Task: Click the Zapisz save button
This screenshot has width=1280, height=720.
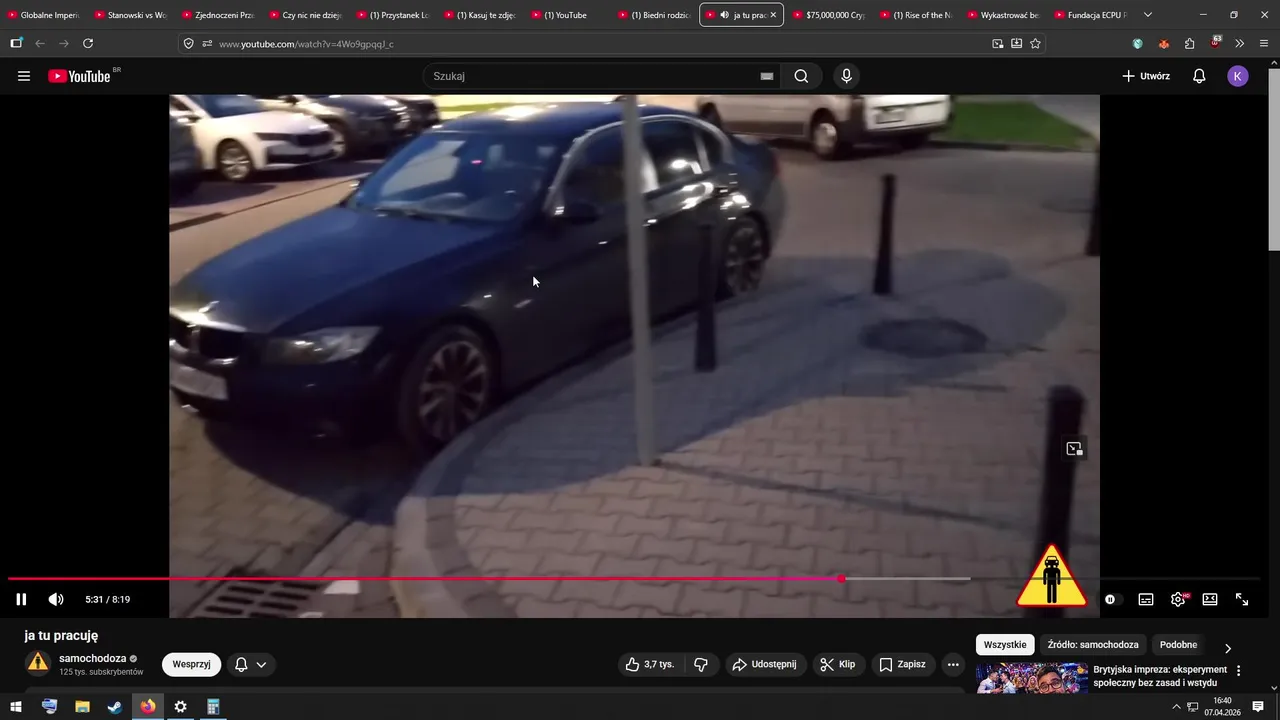Action: [902, 664]
